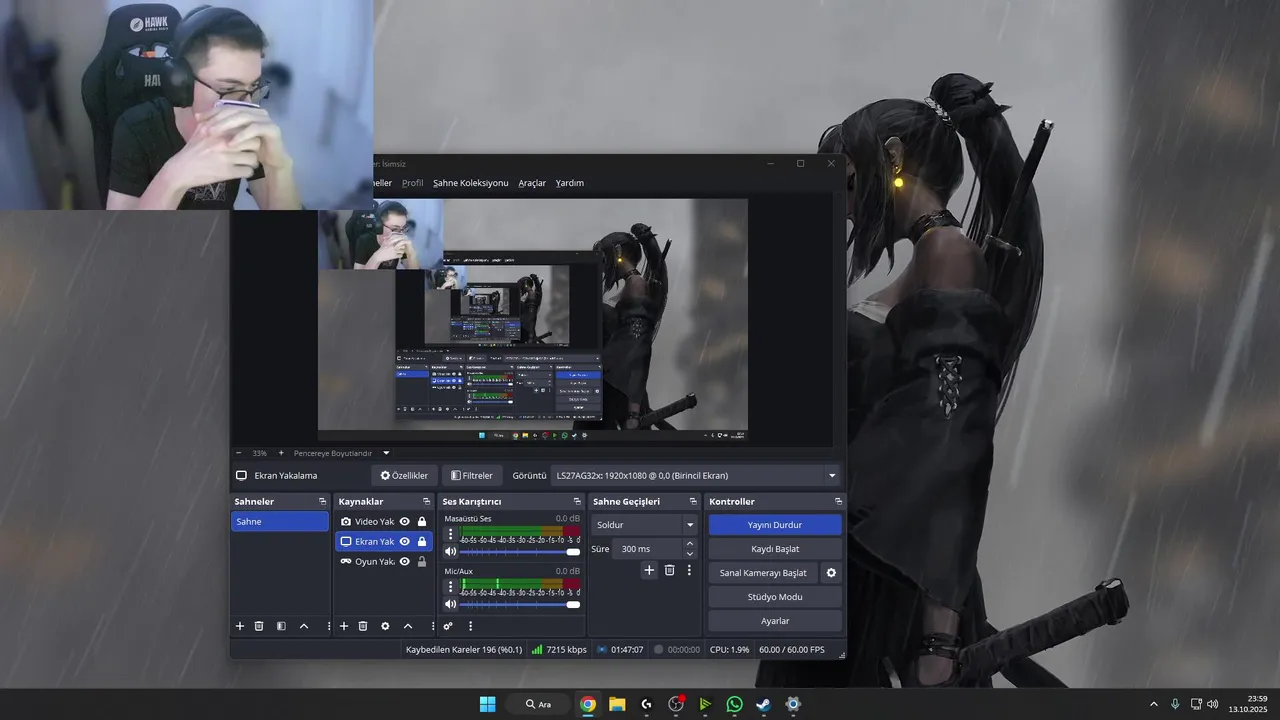
Task: Toggle Stüdyo Modu button
Action: (775, 597)
